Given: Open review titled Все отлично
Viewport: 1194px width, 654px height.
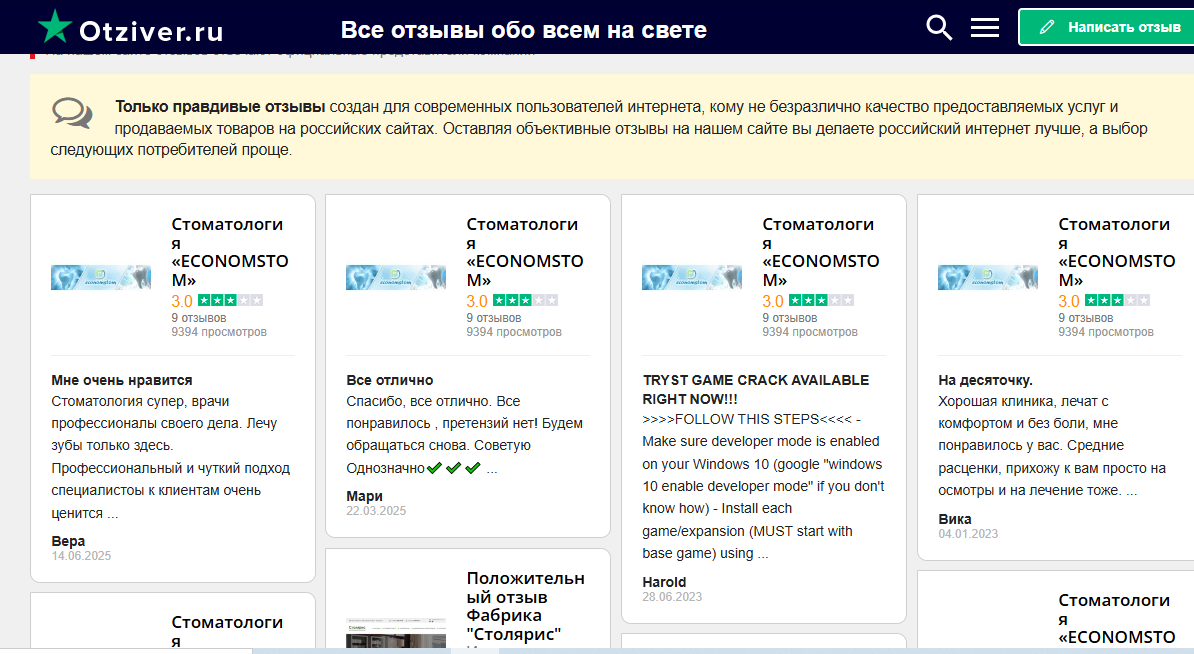Looking at the screenshot, I should [x=390, y=380].
